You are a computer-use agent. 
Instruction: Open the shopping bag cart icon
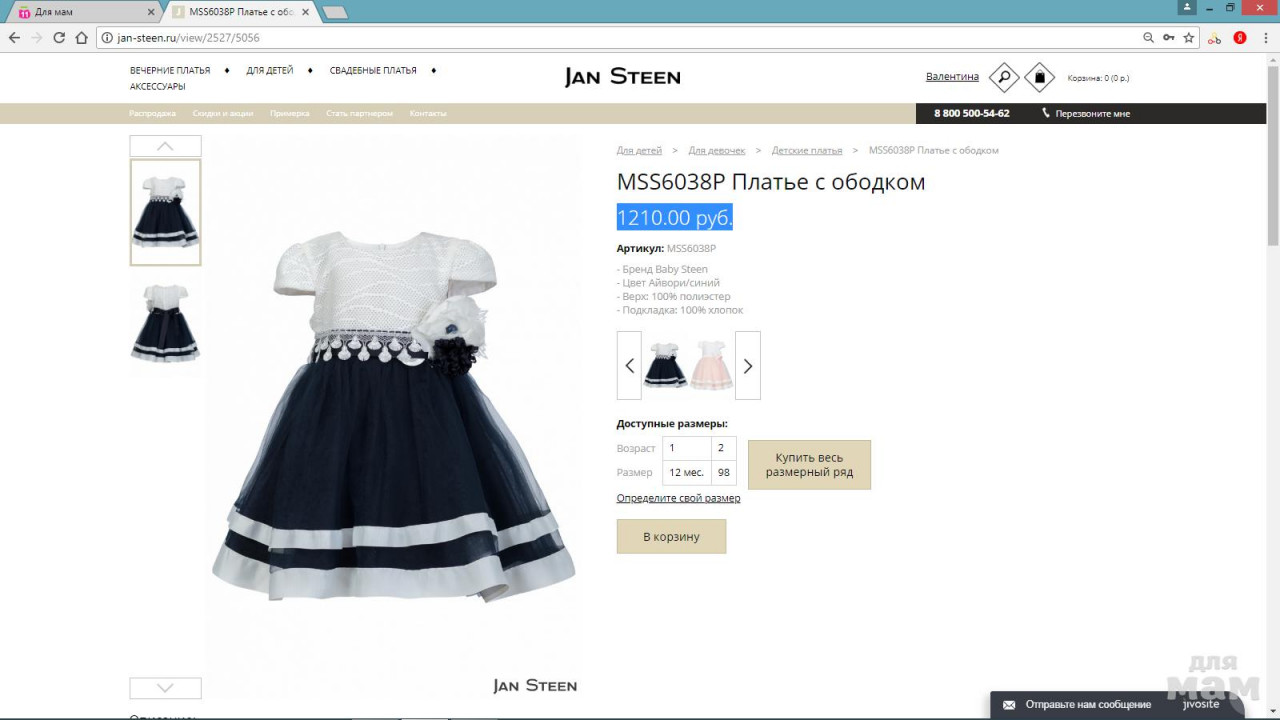point(1039,77)
